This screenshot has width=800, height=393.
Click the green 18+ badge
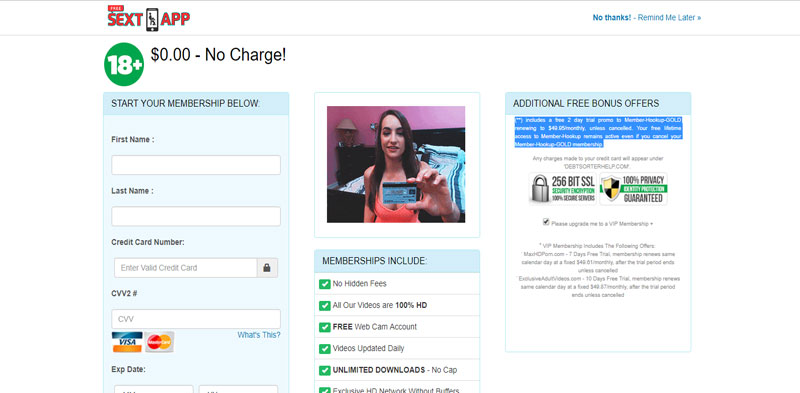[x=124, y=64]
